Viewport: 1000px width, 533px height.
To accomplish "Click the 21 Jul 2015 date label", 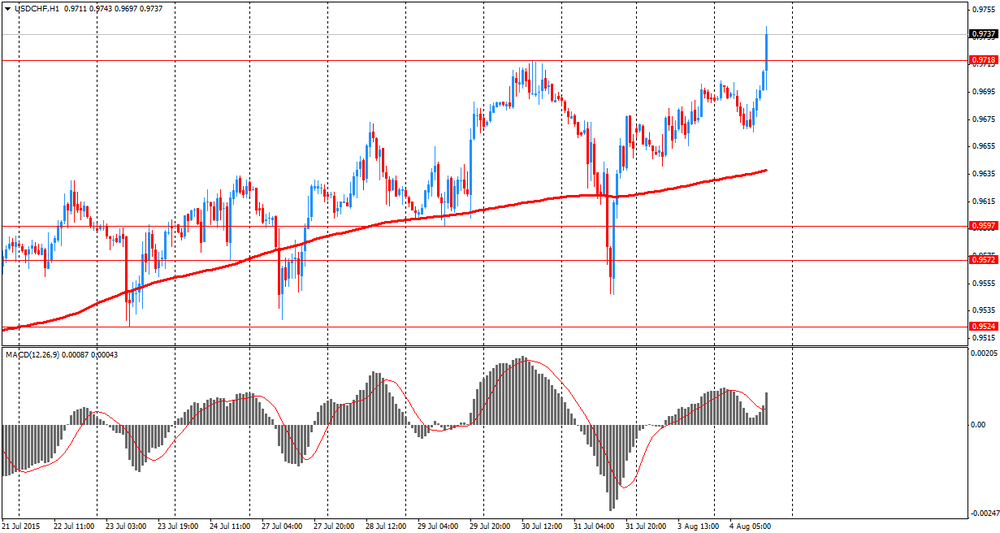I will click(21, 527).
